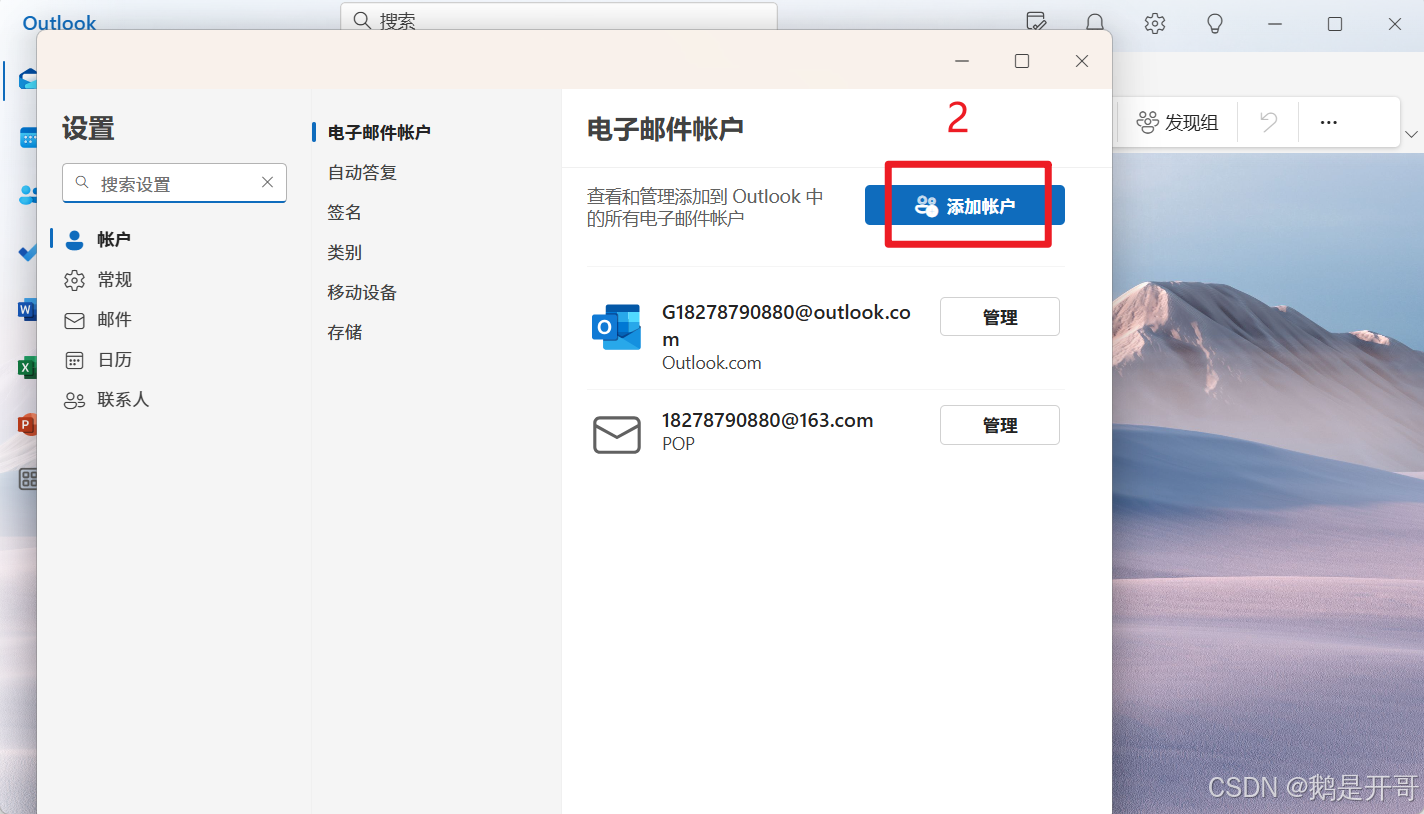This screenshot has width=1424, height=814.
Task: Open the notifications bell icon
Action: point(1095,23)
